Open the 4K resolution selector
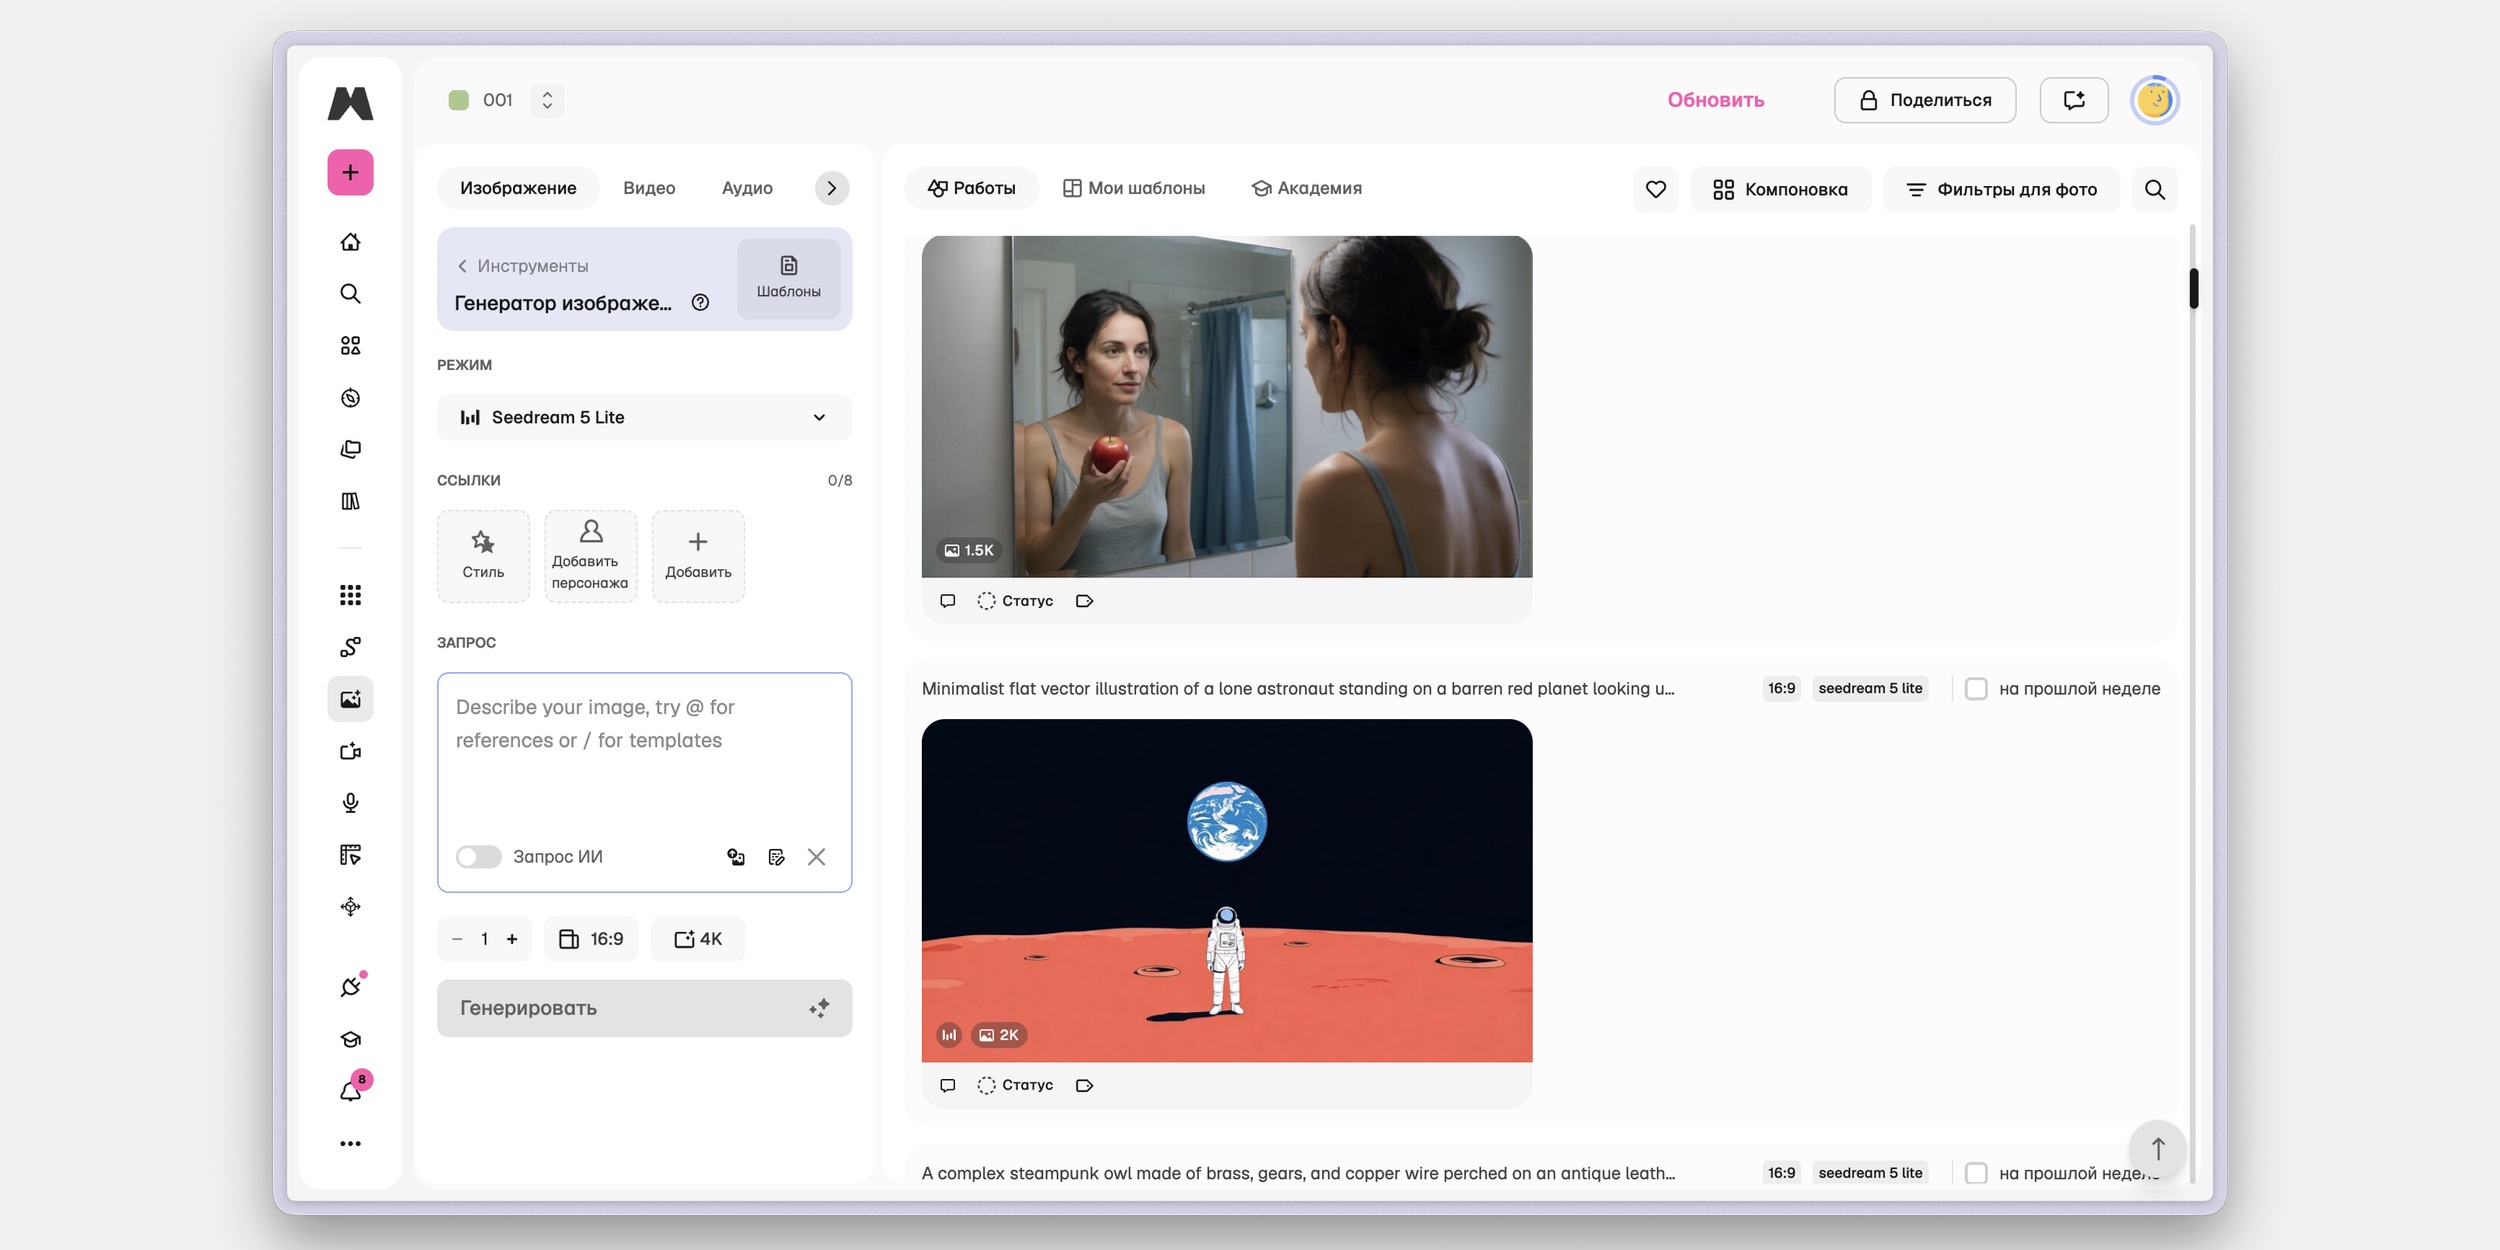 (698, 939)
